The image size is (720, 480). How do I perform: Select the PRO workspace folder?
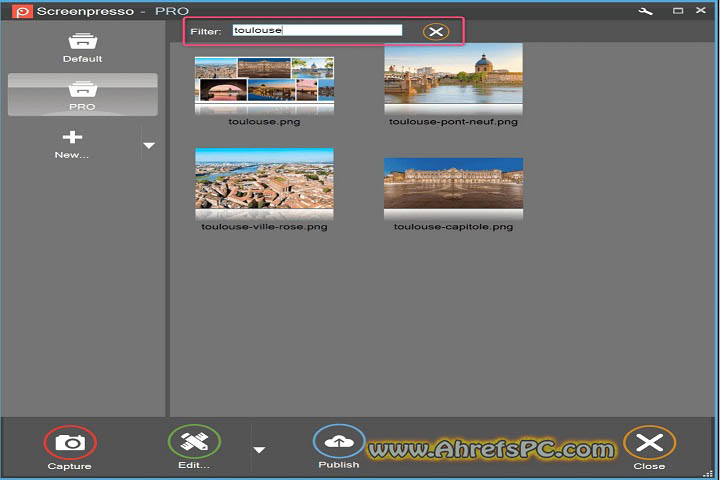point(83,95)
